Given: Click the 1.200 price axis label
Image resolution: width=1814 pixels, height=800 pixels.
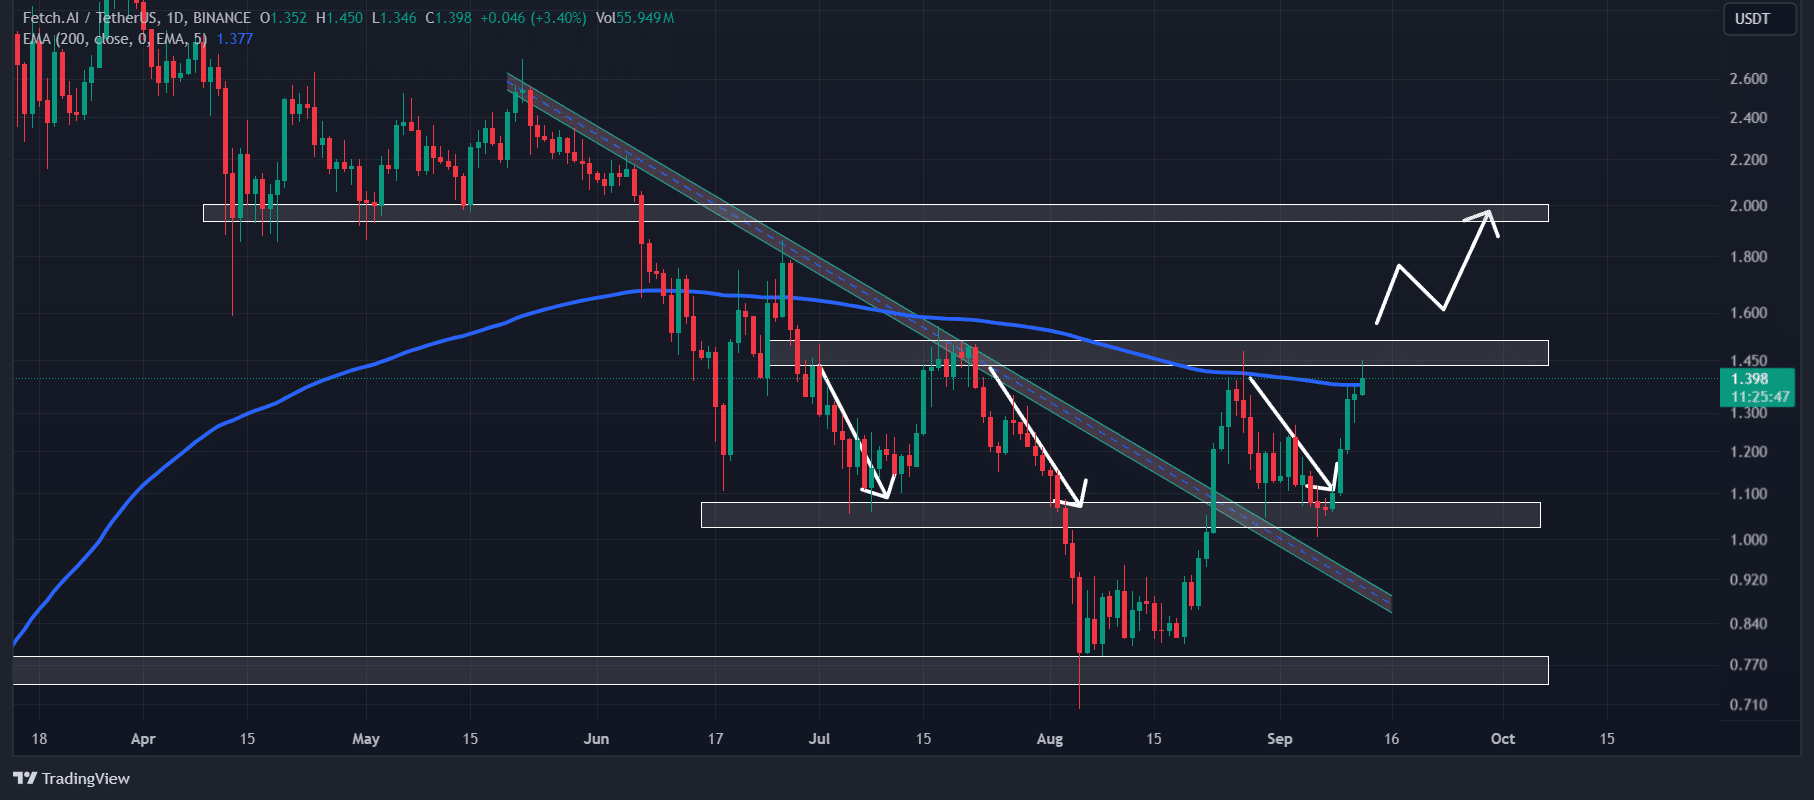Looking at the screenshot, I should pos(1748,452).
